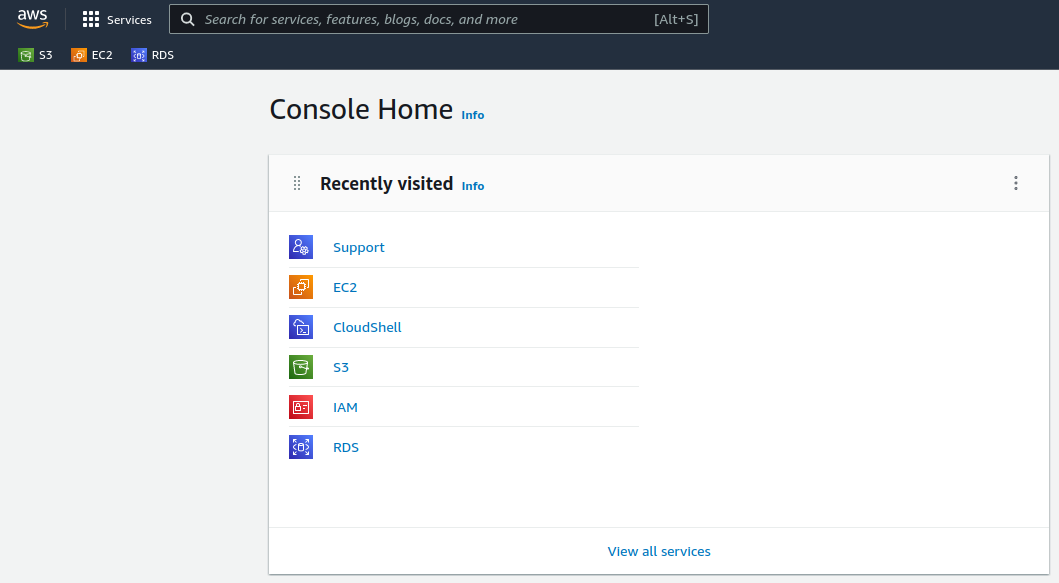The width and height of the screenshot is (1059, 583).
Task: Open the Recently visited widget options menu
Action: click(1015, 183)
